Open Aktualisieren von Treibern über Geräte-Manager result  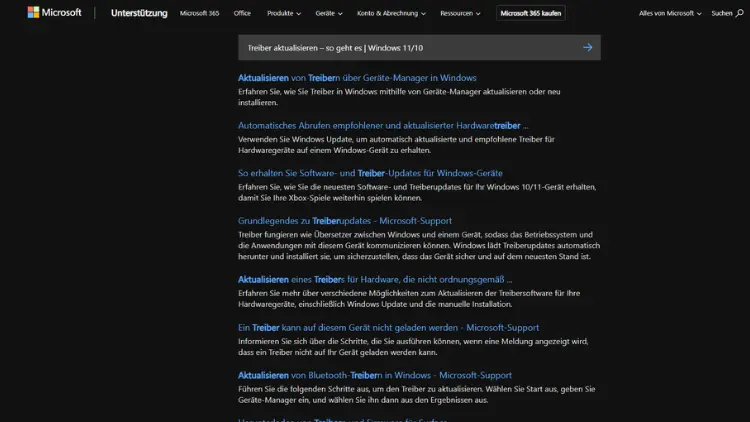click(x=357, y=78)
